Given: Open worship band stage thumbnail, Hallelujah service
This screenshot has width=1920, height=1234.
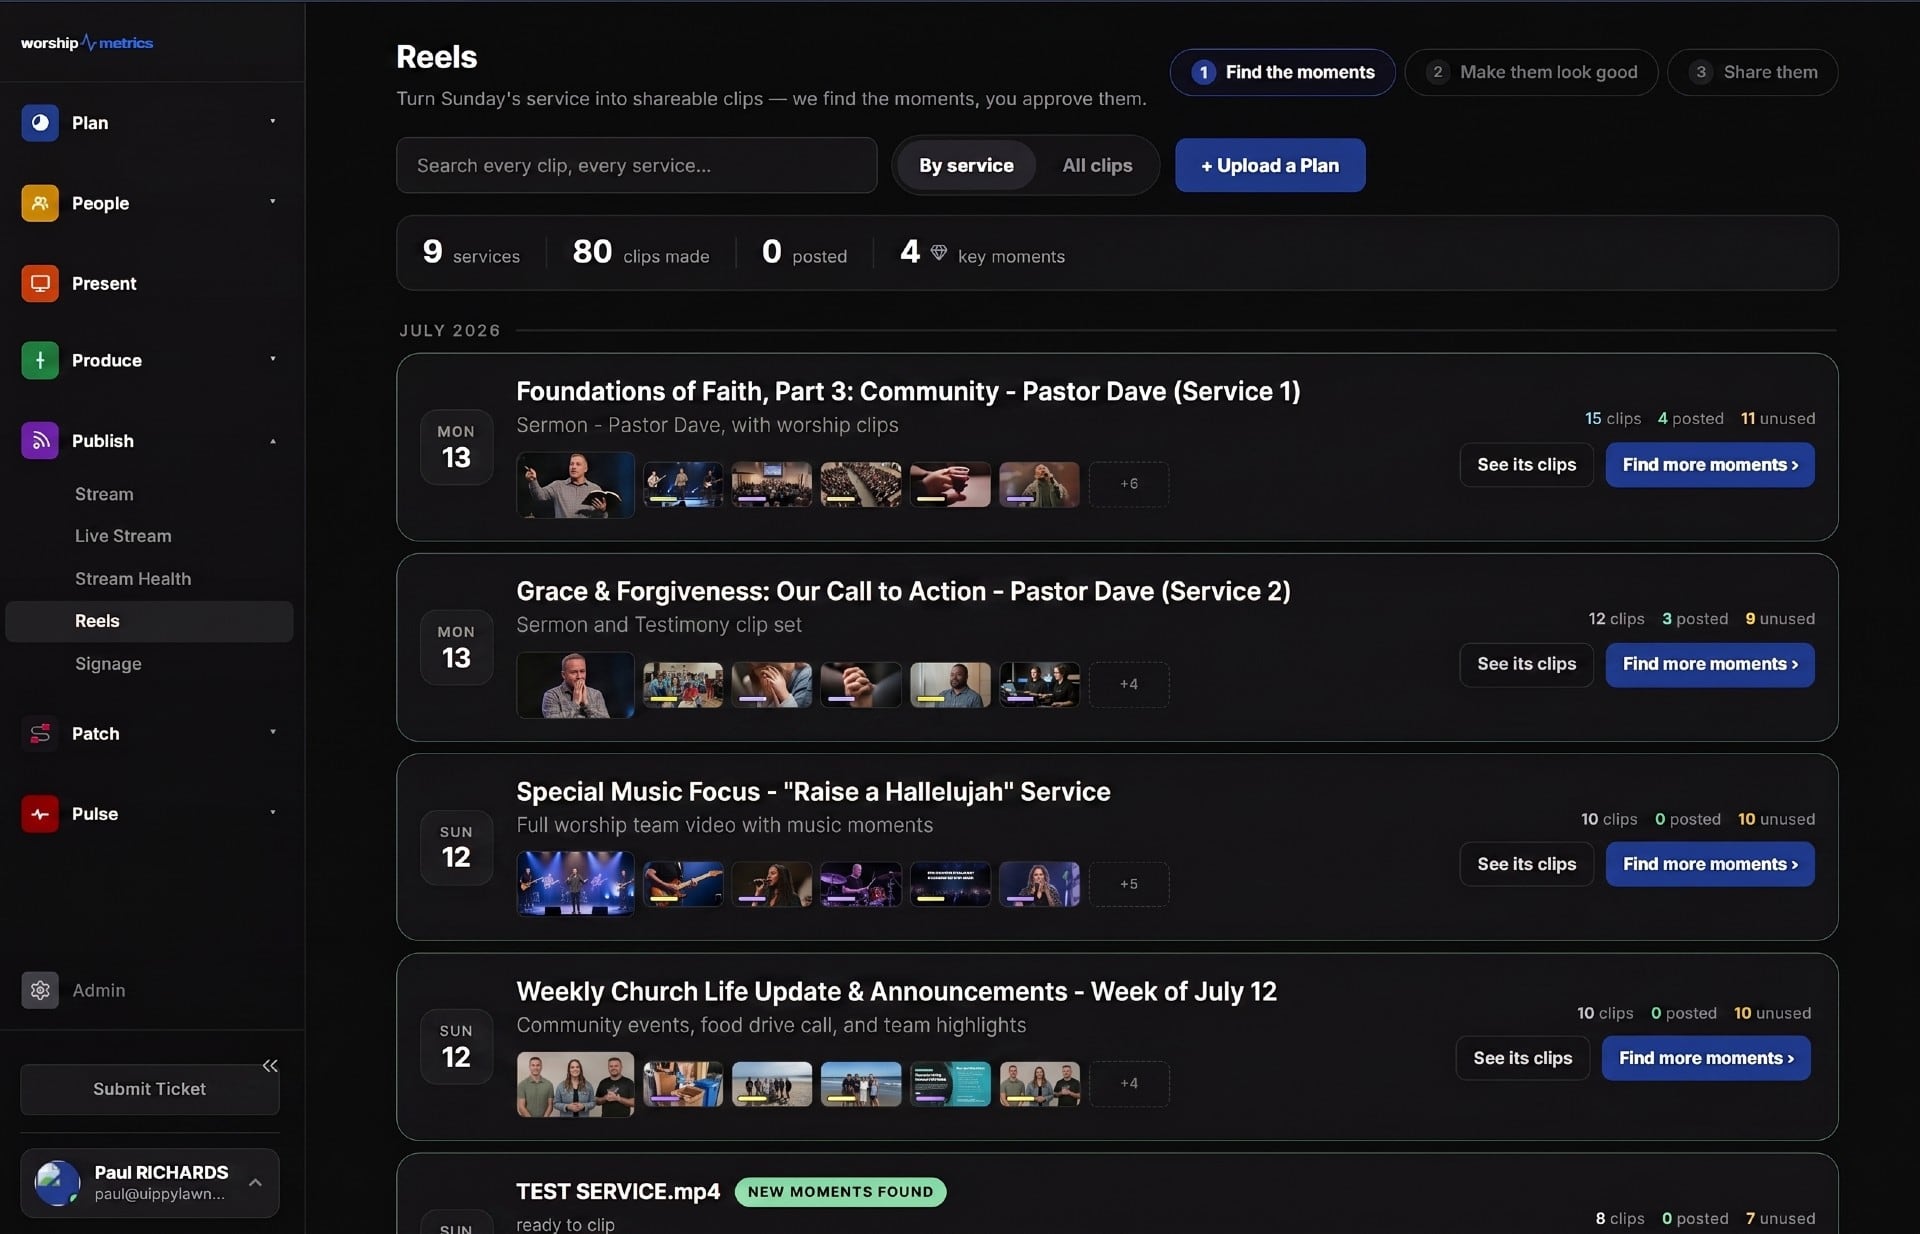Looking at the screenshot, I should click(575, 884).
